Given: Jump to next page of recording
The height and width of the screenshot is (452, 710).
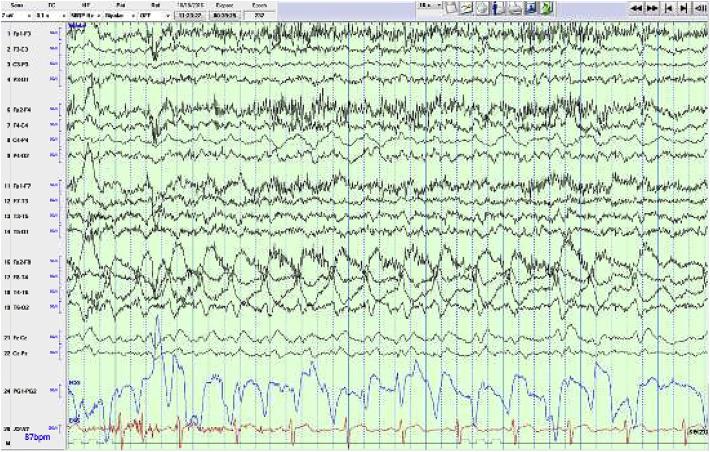Looking at the screenshot, I should coord(683,8).
